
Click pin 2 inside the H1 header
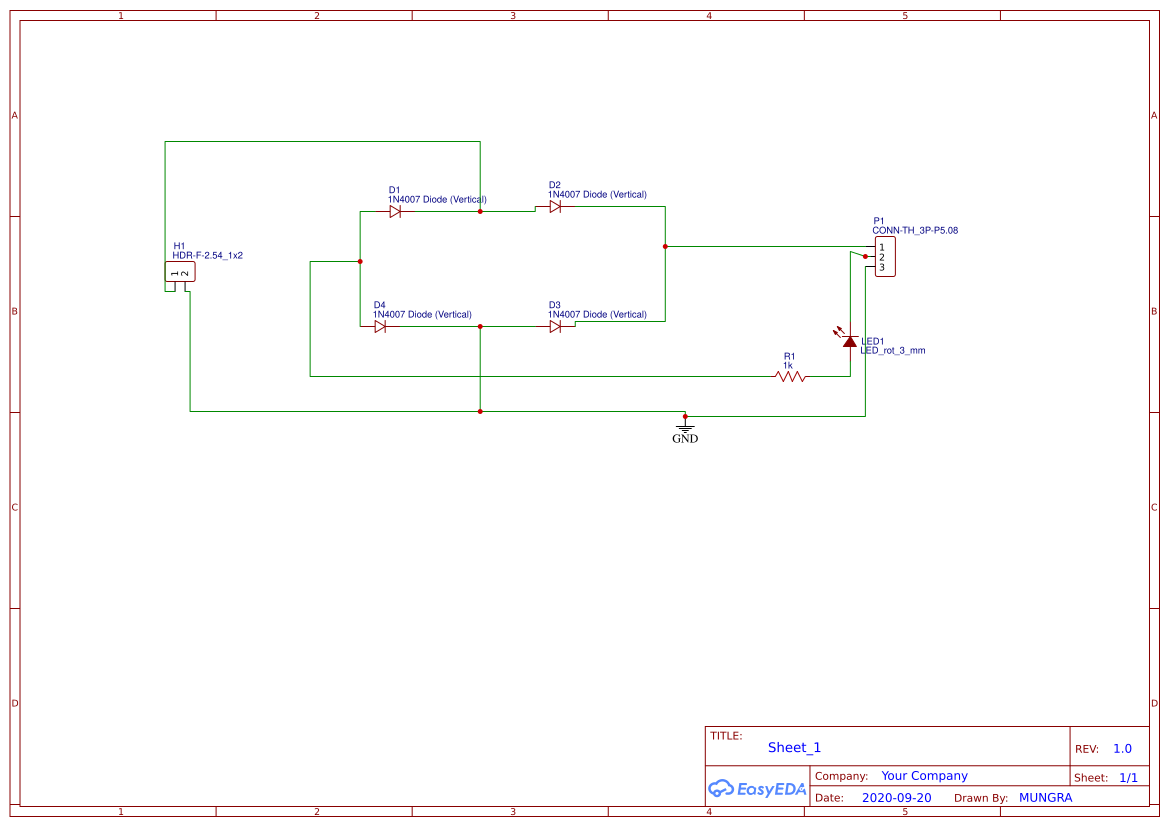pyautogui.click(x=185, y=274)
